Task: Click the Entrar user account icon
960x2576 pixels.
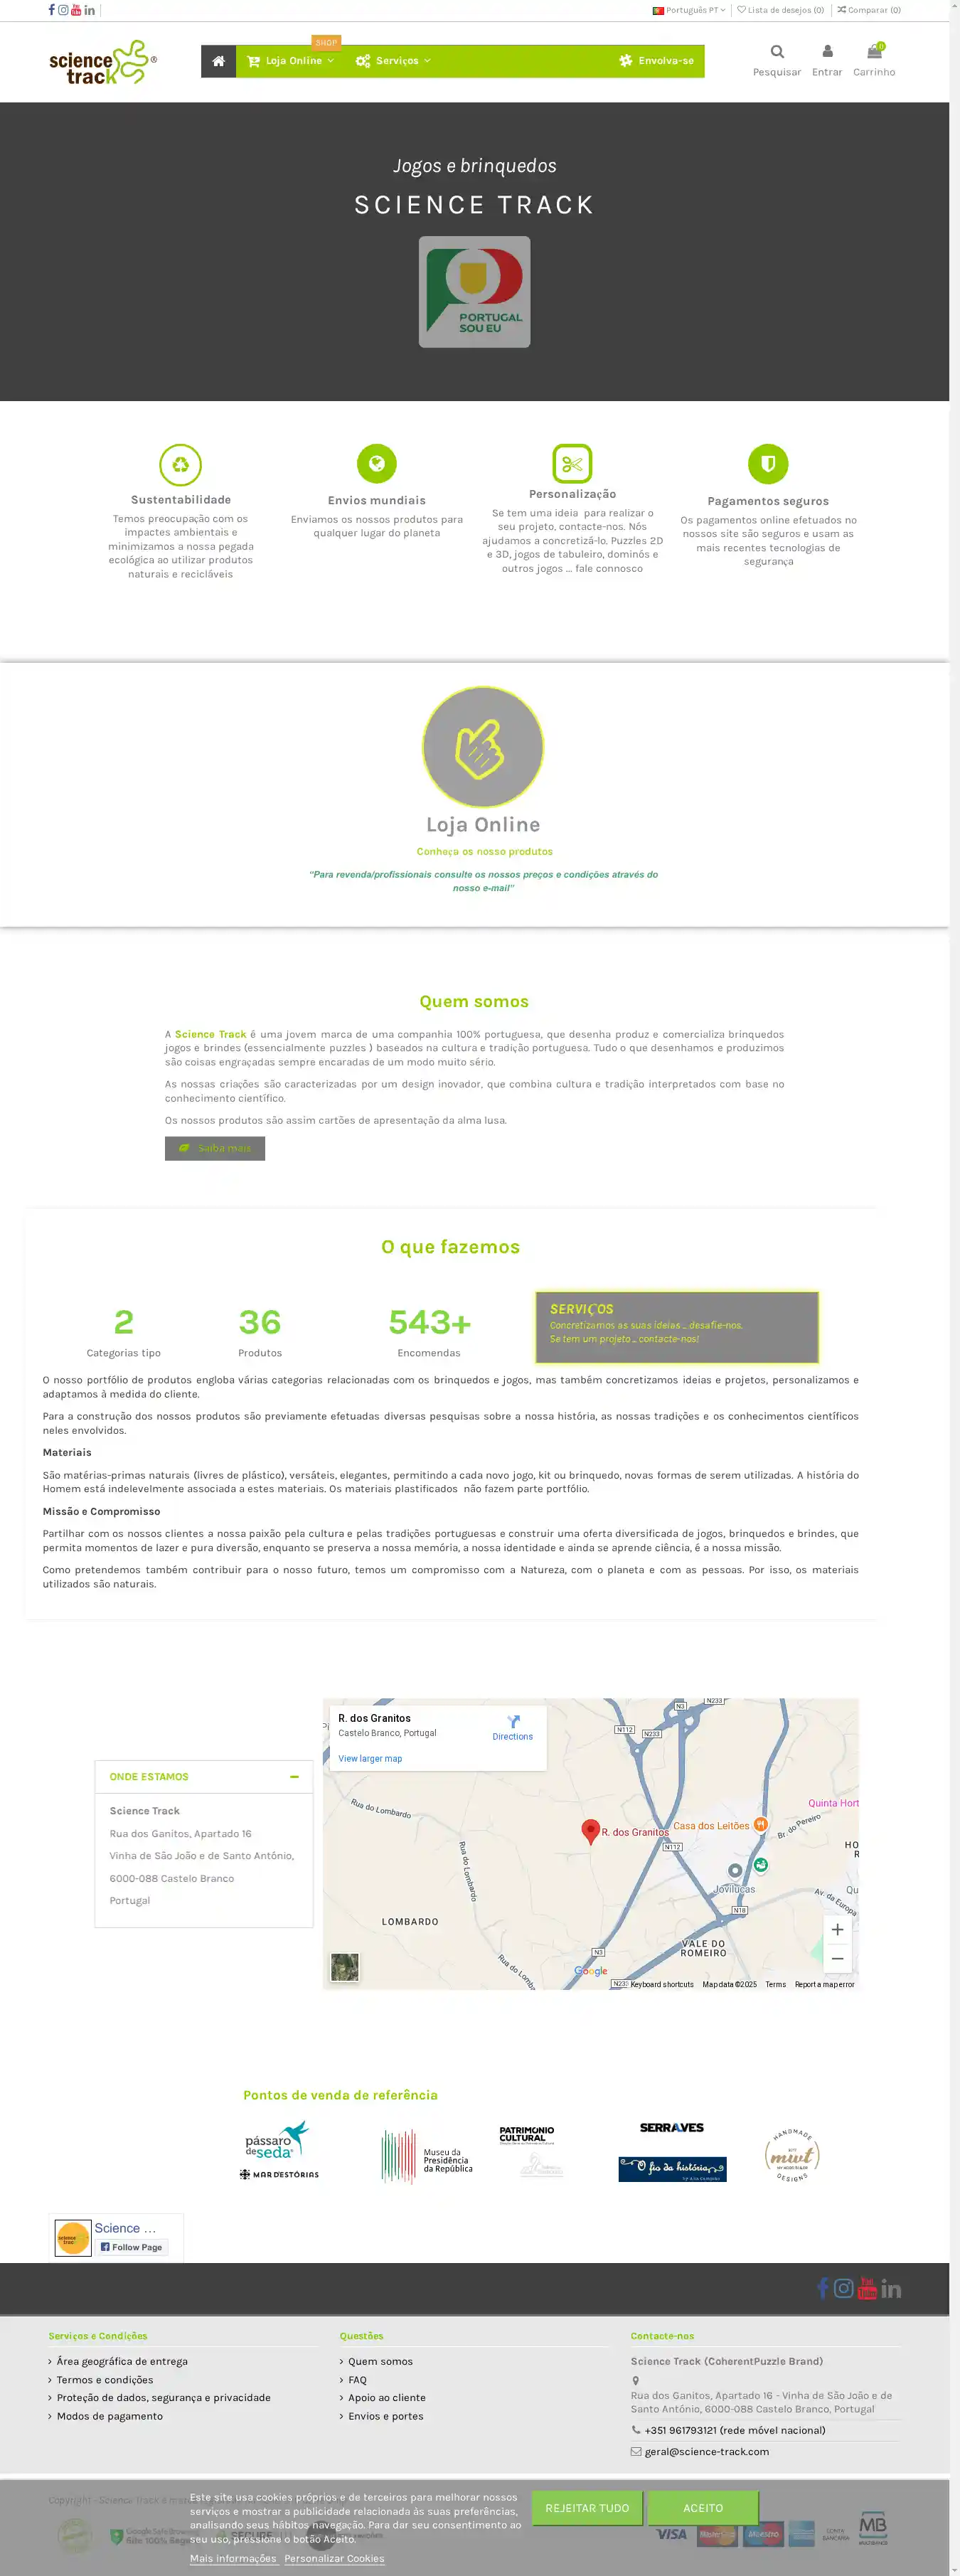Action: 827,52
